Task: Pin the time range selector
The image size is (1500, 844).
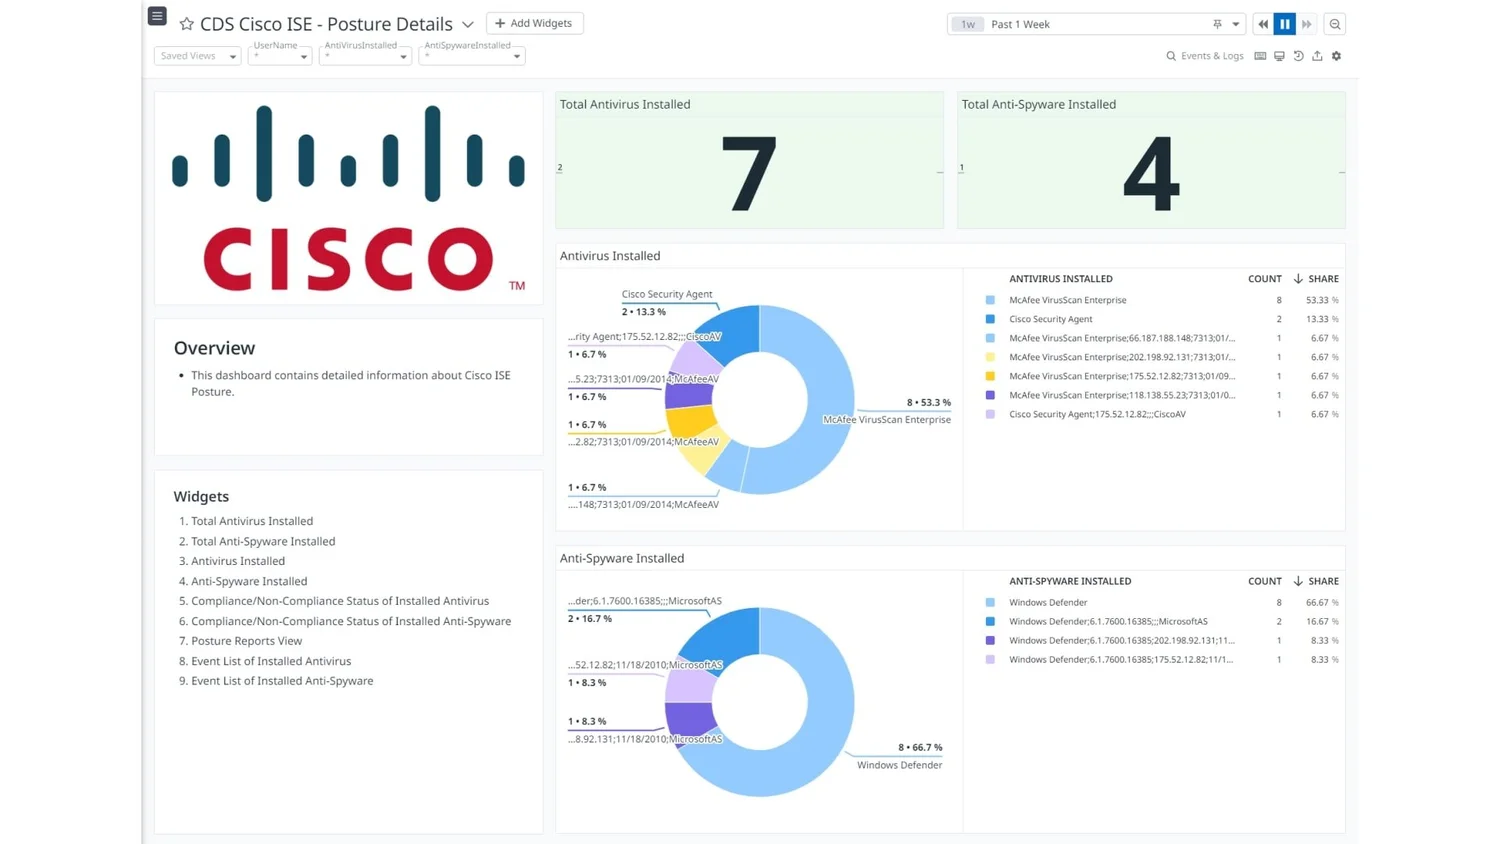Action: pyautogui.click(x=1218, y=24)
